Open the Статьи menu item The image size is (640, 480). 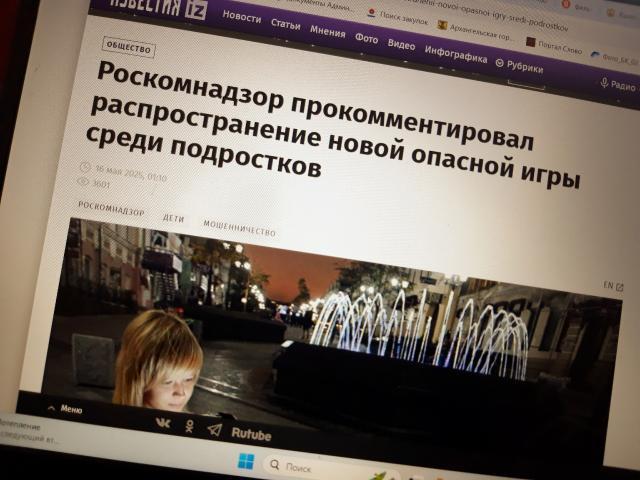[285, 24]
